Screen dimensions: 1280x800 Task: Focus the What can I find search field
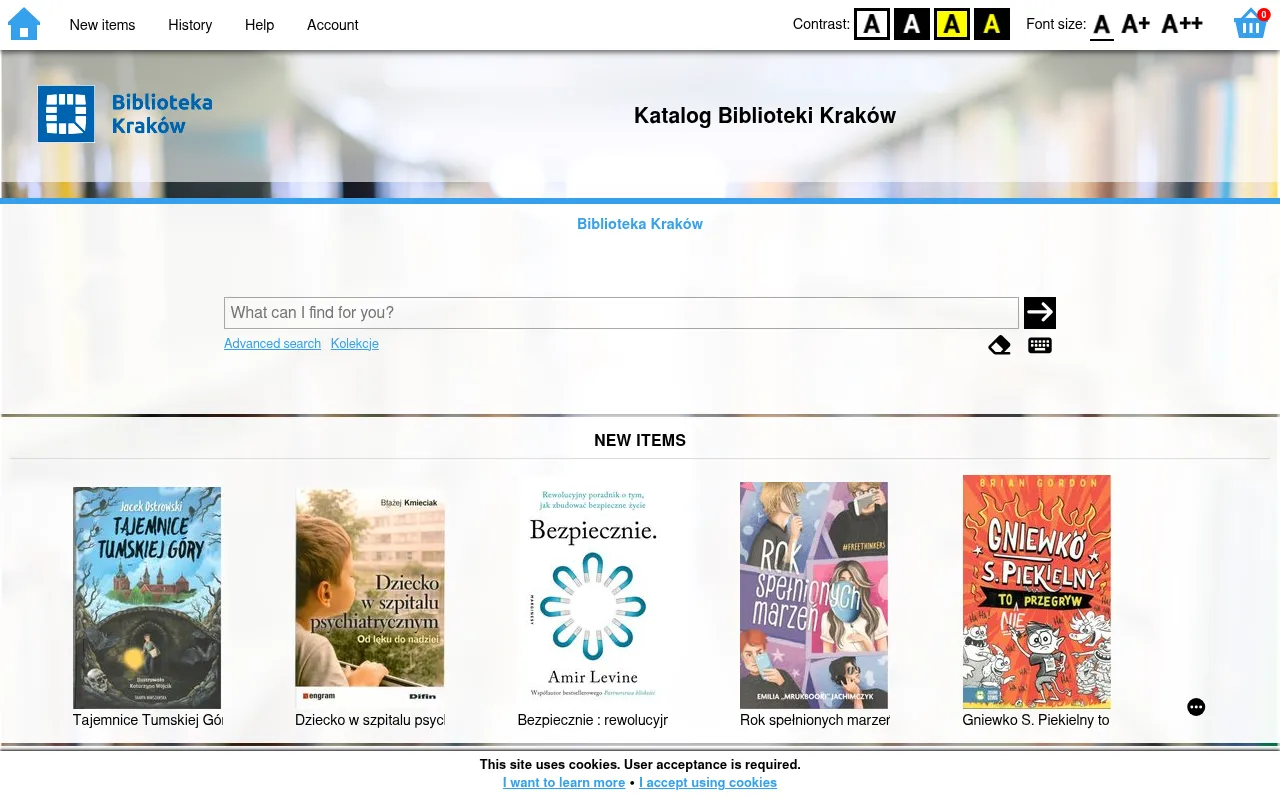coord(621,313)
